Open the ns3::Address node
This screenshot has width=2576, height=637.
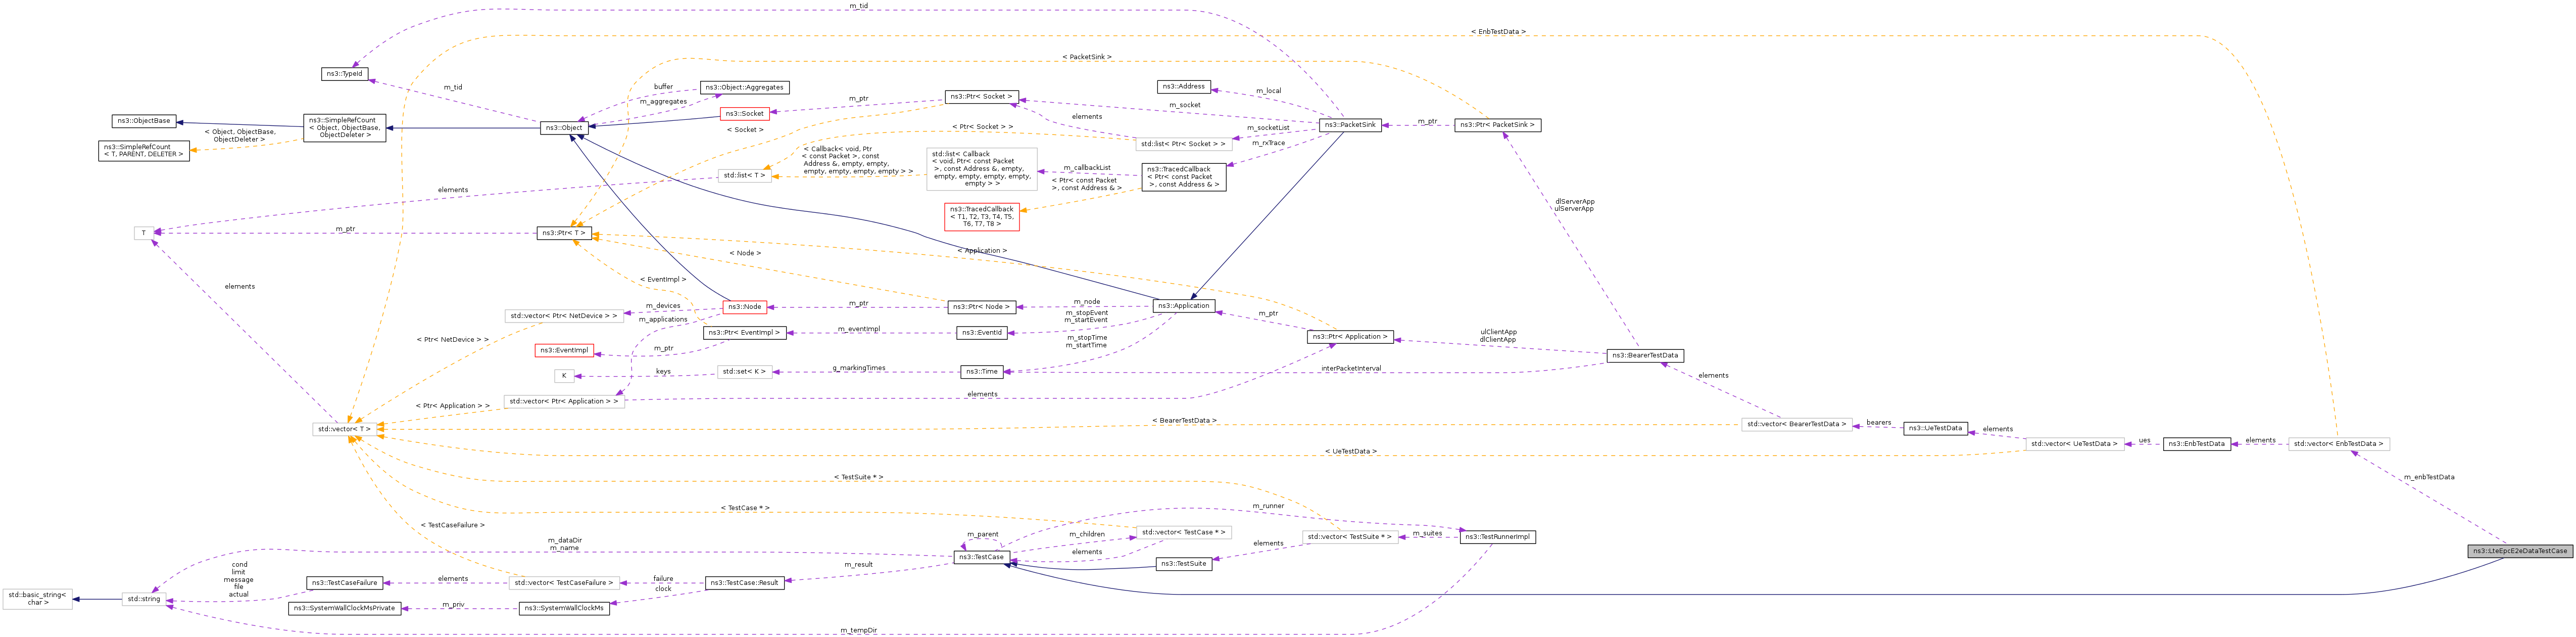(x=1184, y=87)
